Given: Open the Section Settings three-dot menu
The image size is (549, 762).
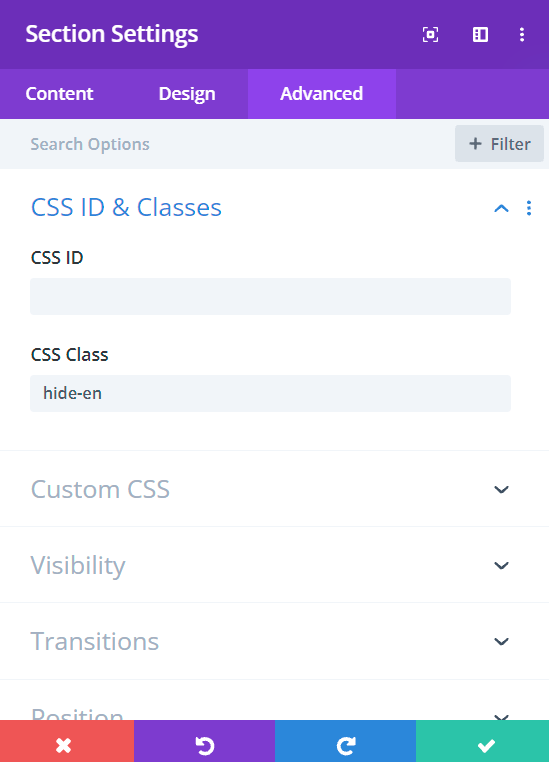Looking at the screenshot, I should tap(522, 35).
